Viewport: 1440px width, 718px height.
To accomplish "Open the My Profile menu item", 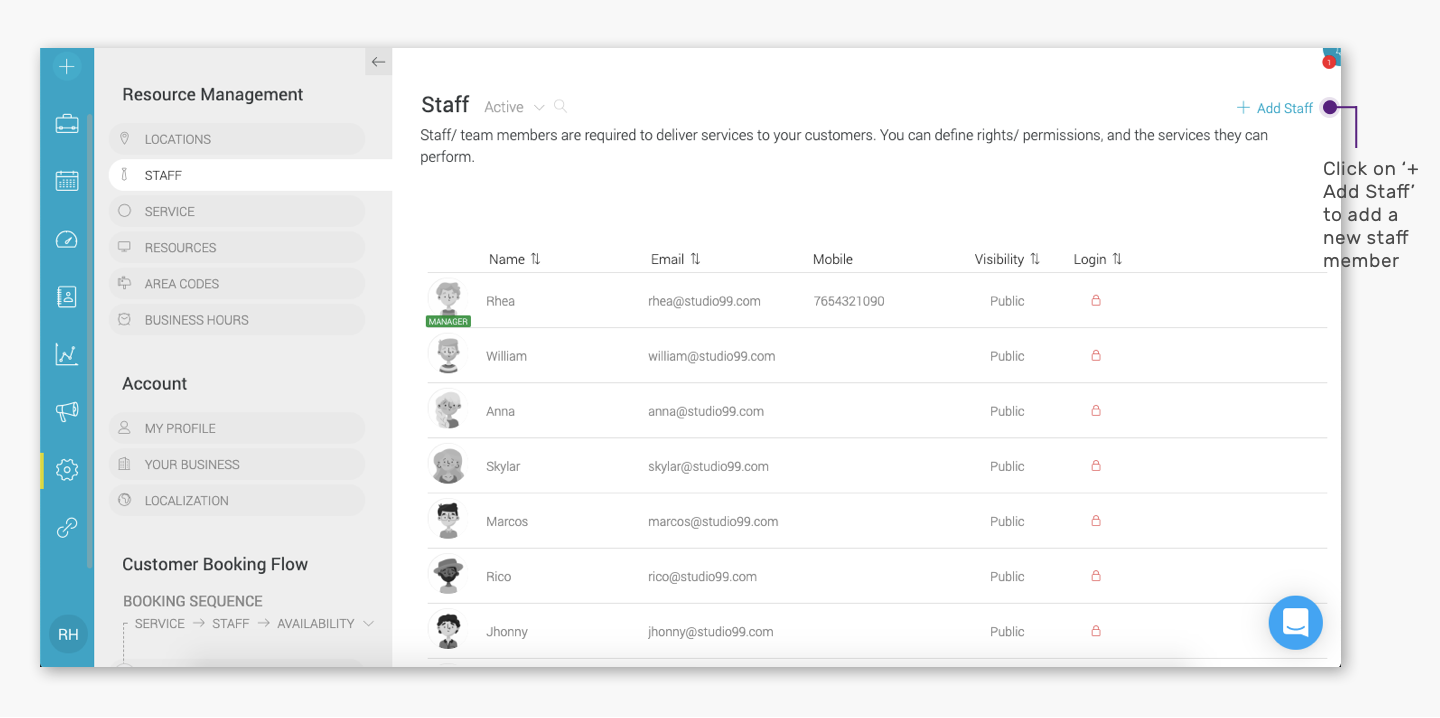I will [x=237, y=428].
